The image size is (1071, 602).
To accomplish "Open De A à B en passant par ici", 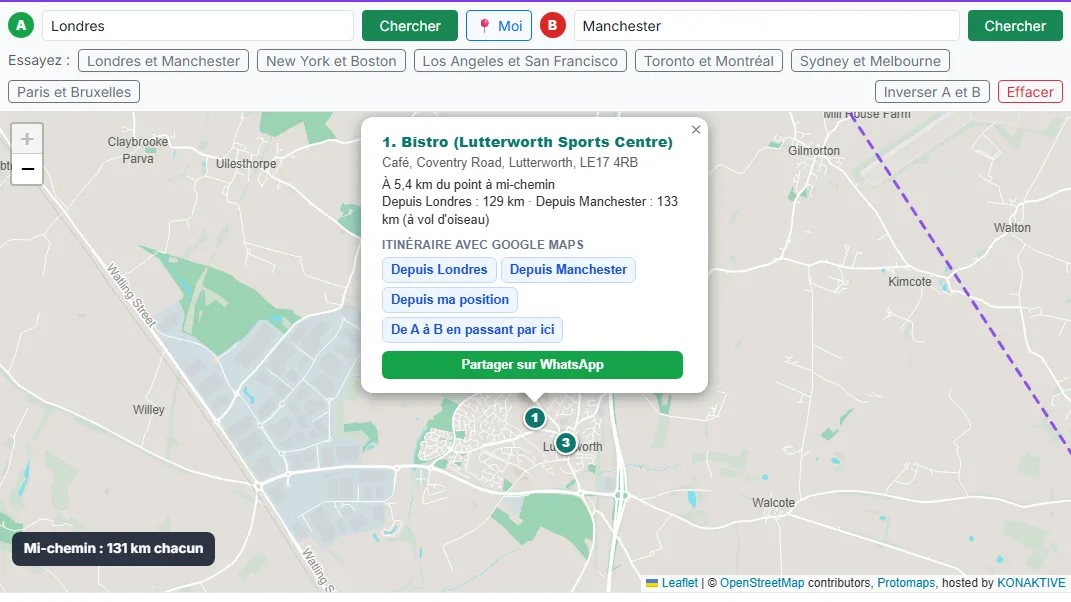I will 473,330.
